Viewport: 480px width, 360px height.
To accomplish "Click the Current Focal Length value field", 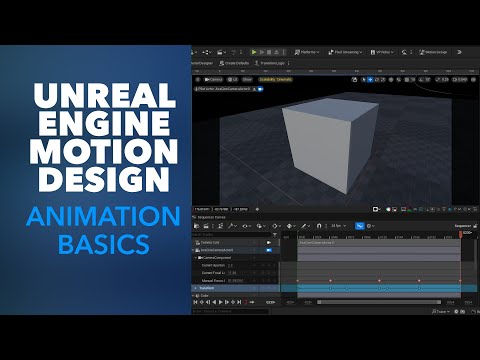I will [x=232, y=273].
